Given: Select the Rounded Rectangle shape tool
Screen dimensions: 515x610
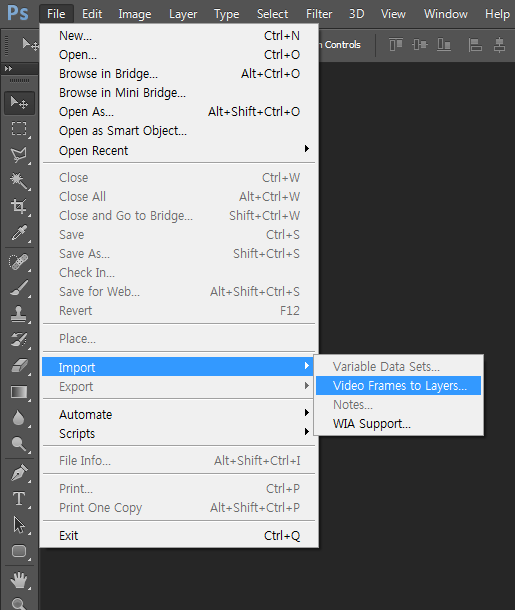Looking at the screenshot, I should (x=19, y=551).
